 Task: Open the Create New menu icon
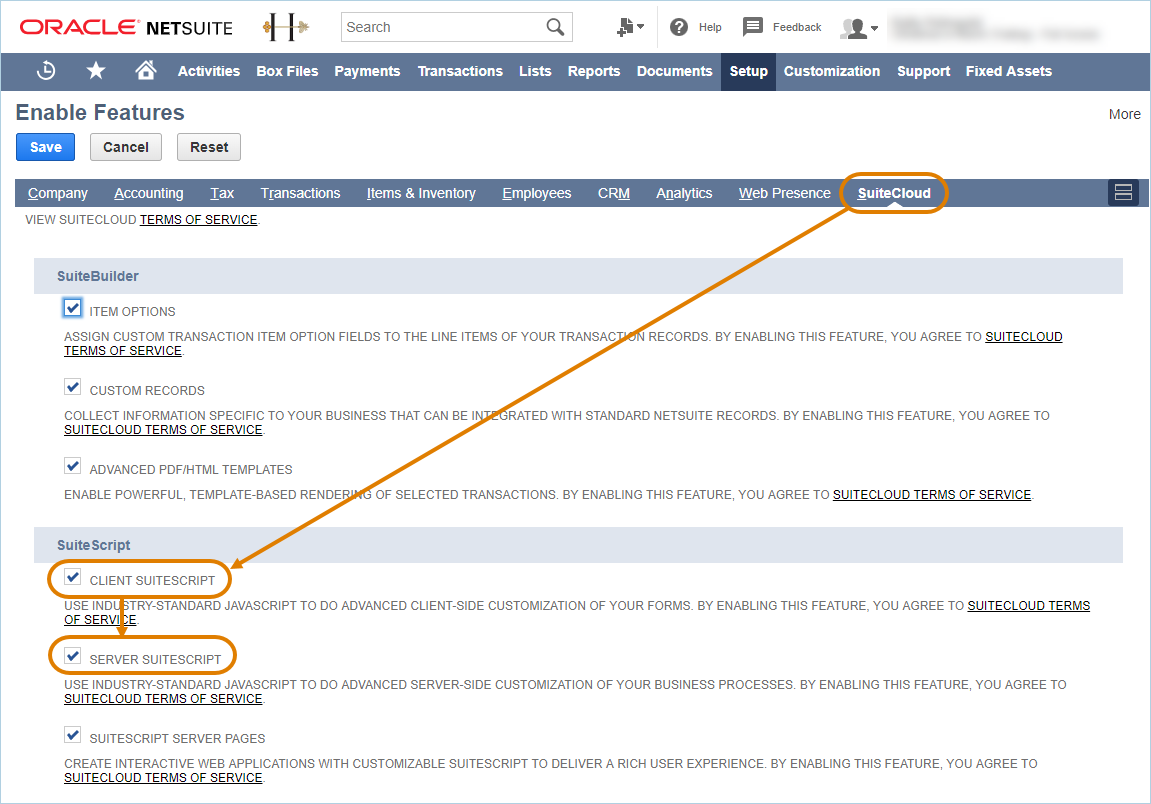pyautogui.click(x=630, y=27)
